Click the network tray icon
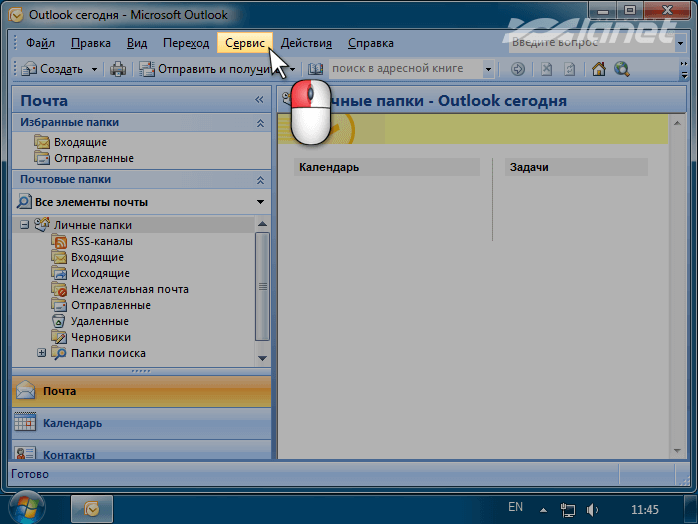Screen dimensions: 698x524 pyautogui.click(x=568, y=510)
